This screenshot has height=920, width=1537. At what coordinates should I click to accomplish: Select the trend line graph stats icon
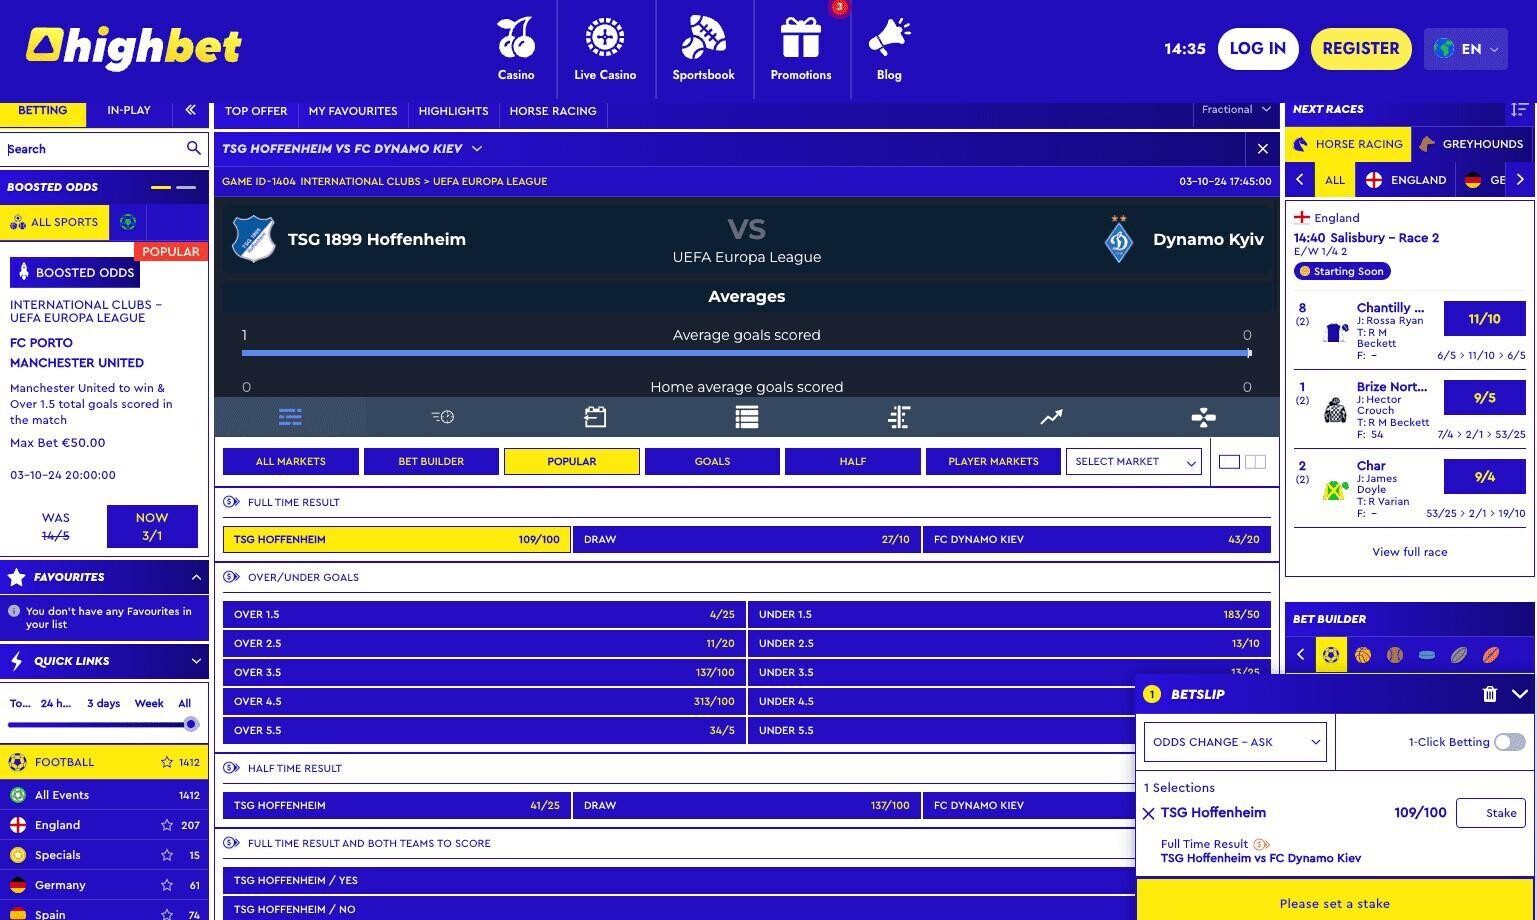coord(1051,417)
